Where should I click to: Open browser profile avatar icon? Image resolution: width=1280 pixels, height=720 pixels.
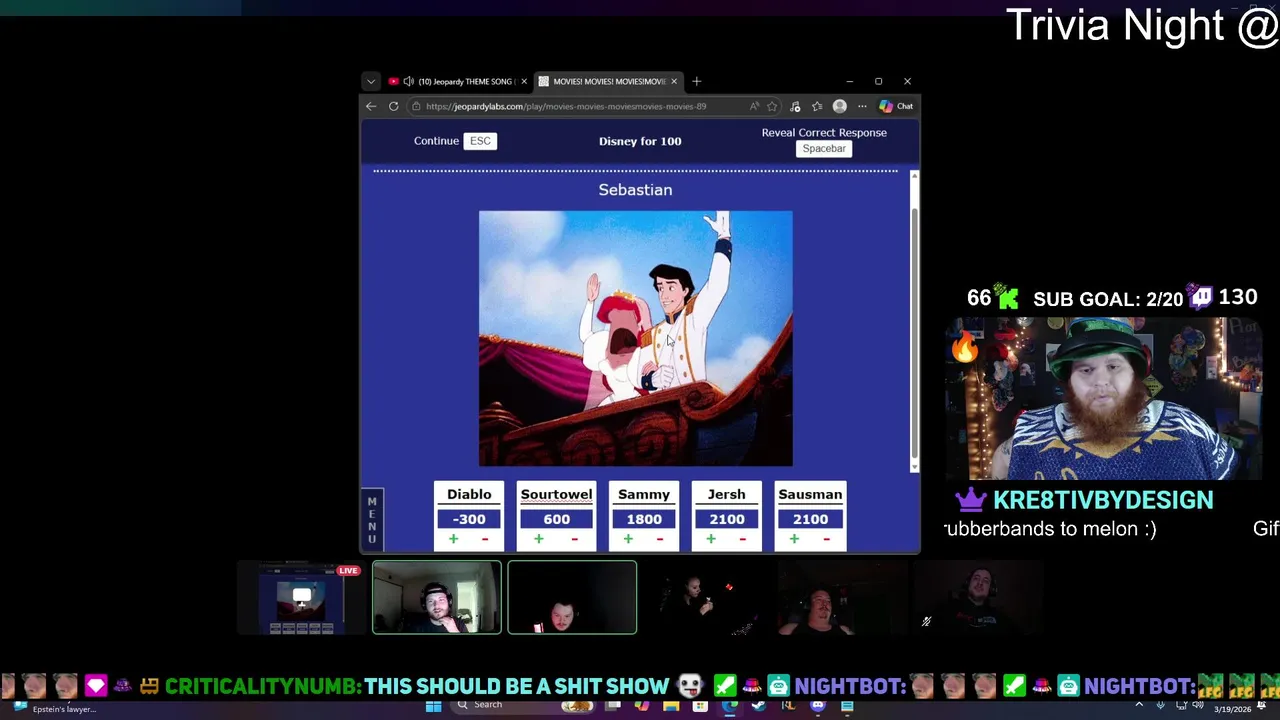840,106
